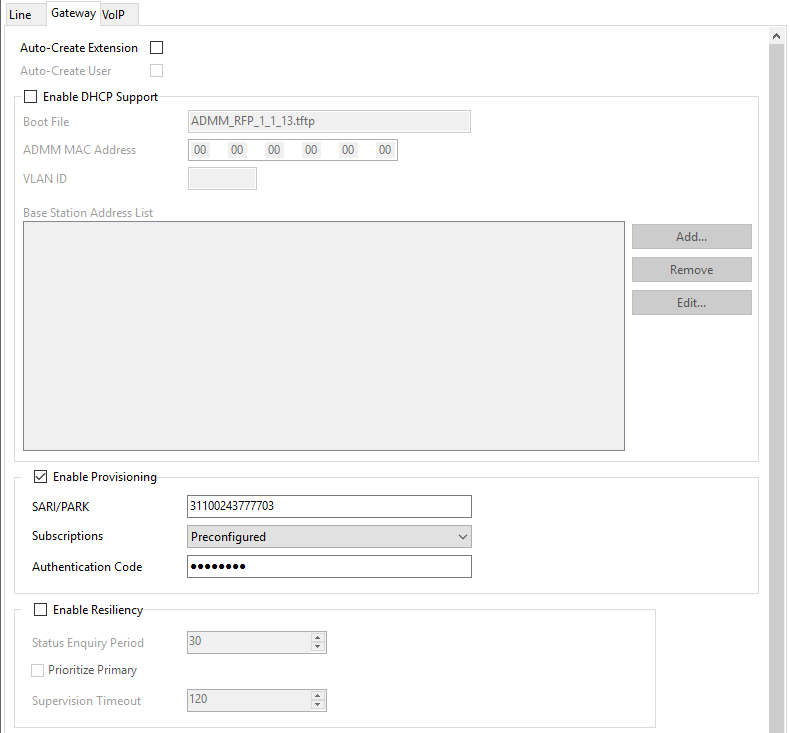Enable DHCP Support checkbox
The image size is (790, 733).
tap(31, 96)
